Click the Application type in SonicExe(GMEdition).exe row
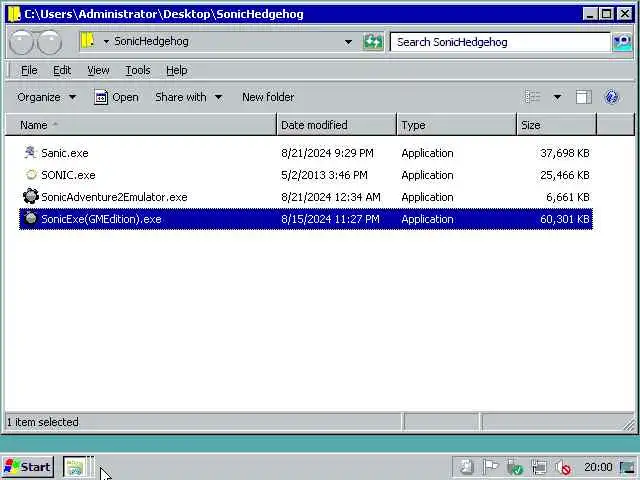Viewport: 640px width, 480px height. (x=427, y=219)
